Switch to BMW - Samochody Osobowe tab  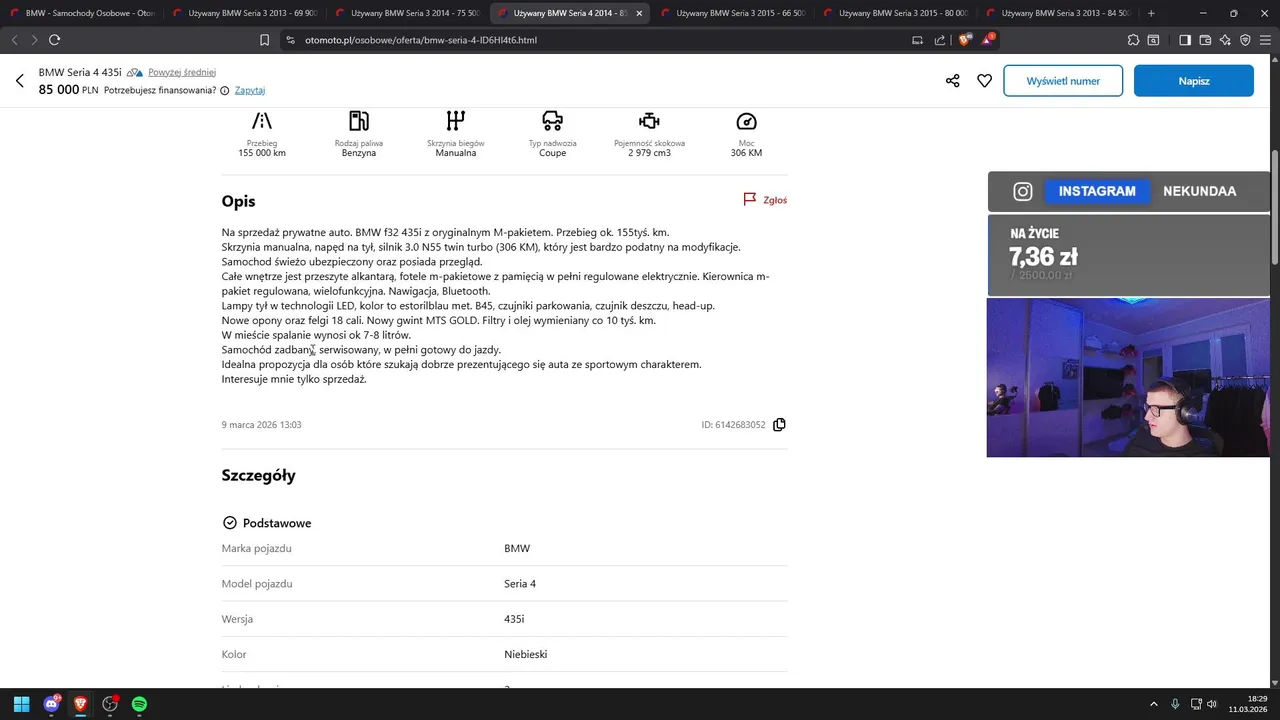click(82, 13)
